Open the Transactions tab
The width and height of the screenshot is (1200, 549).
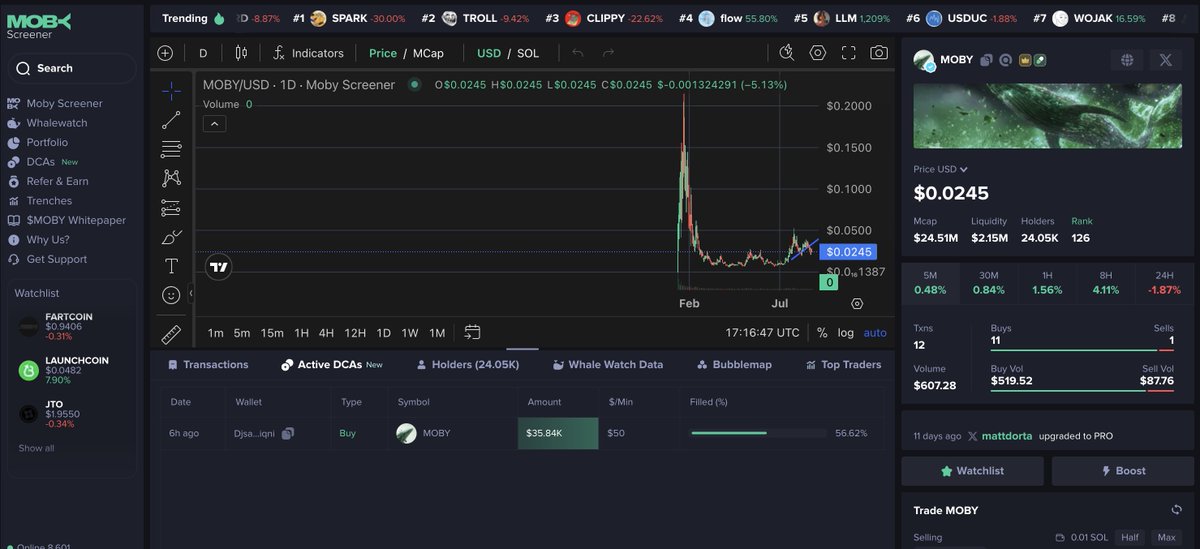(x=208, y=365)
